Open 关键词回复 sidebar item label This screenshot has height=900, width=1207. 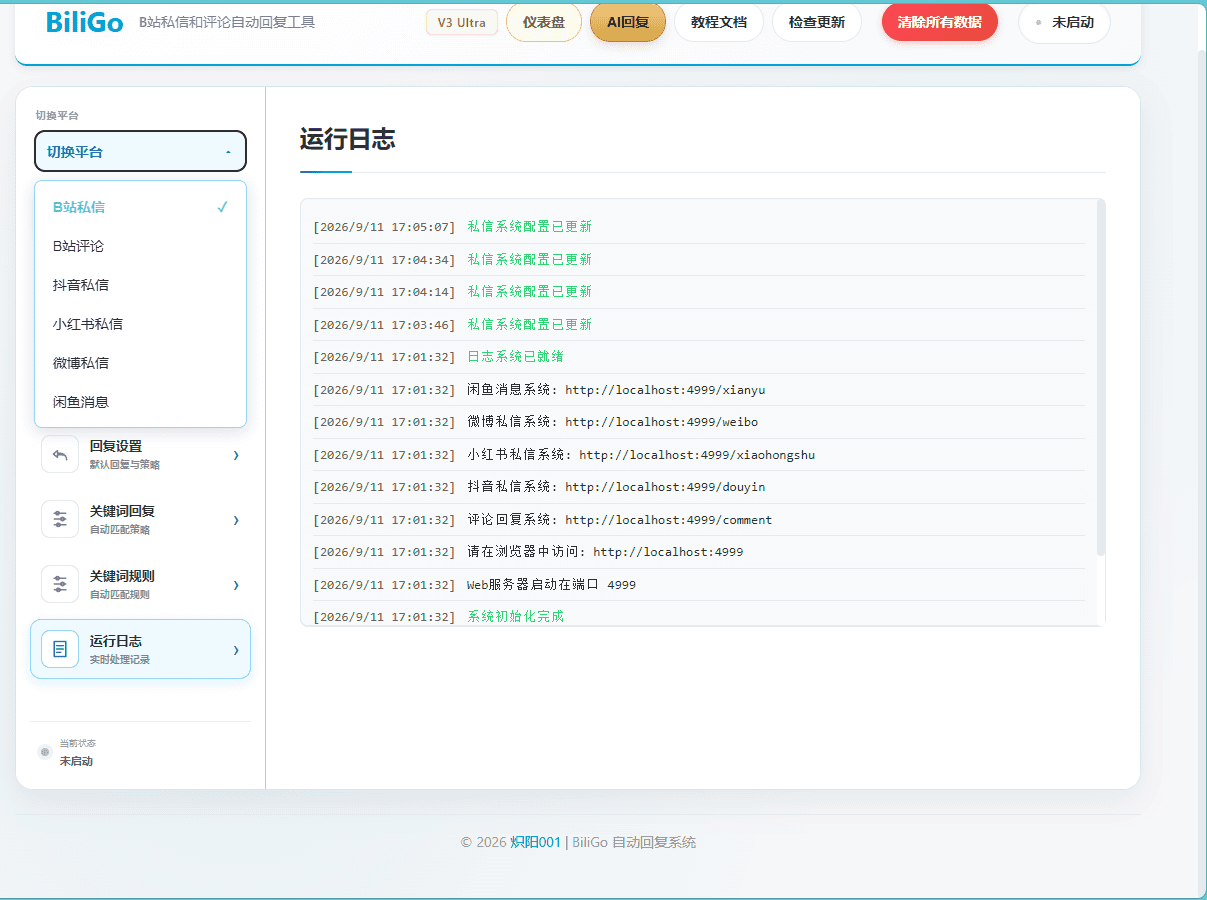(x=122, y=511)
